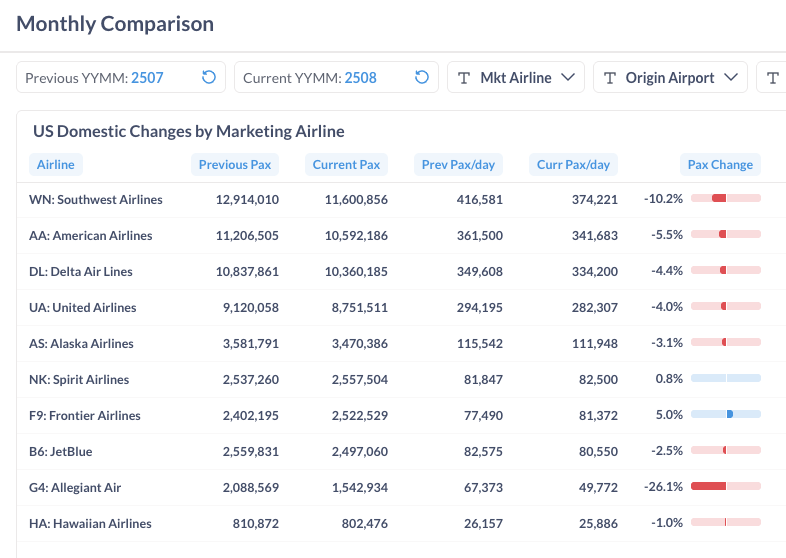This screenshot has width=786, height=558.
Task: Open the Origin Airport dropdown chevron
Action: pos(731,77)
